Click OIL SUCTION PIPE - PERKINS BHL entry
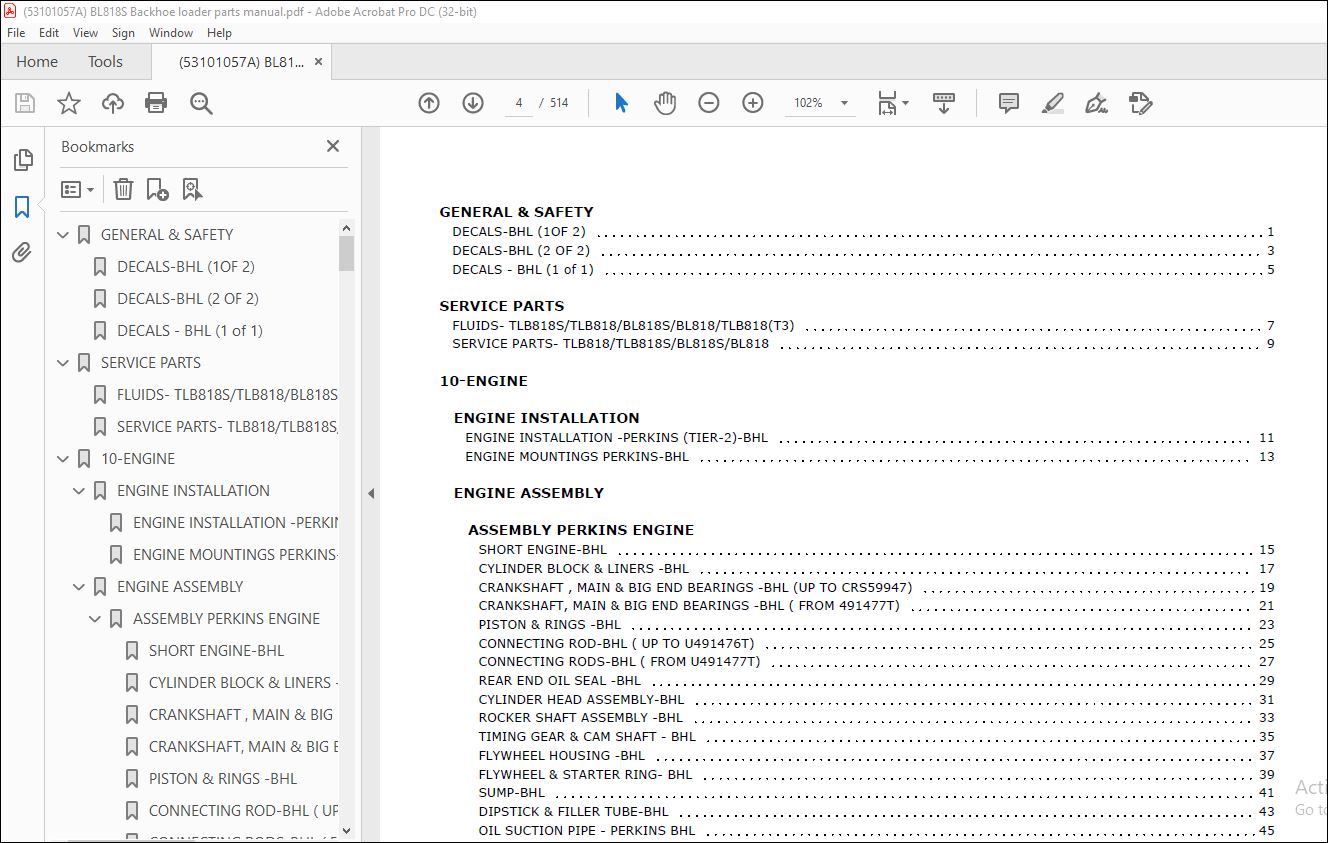Screen dimensions: 1328x843 point(586,830)
